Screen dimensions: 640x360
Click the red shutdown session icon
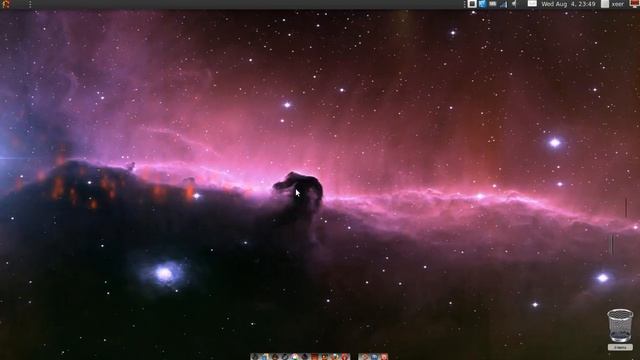635,4
